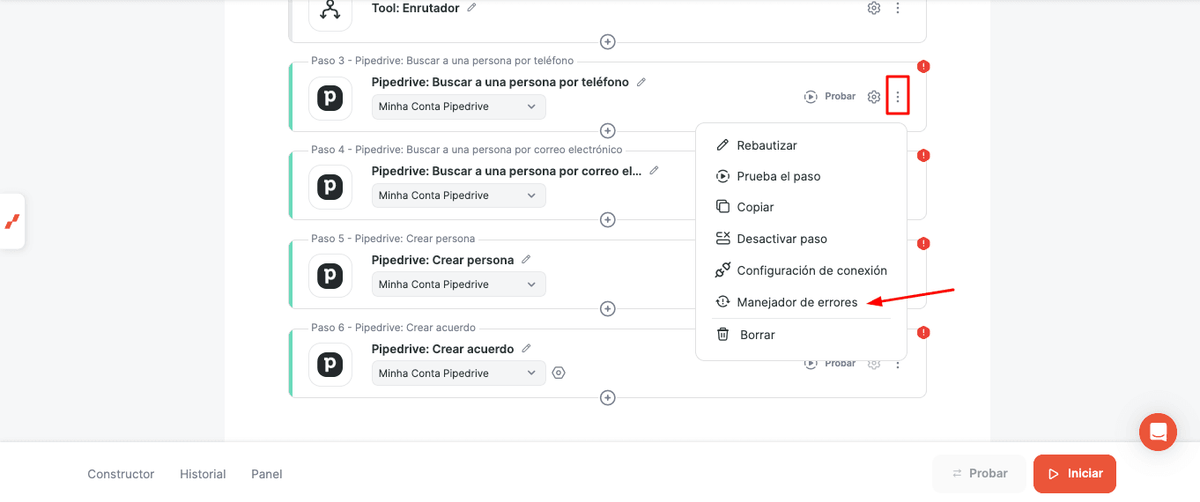The height and width of the screenshot is (502, 1200).
Task: Open three-dot menu on step 3
Action: pos(898,97)
